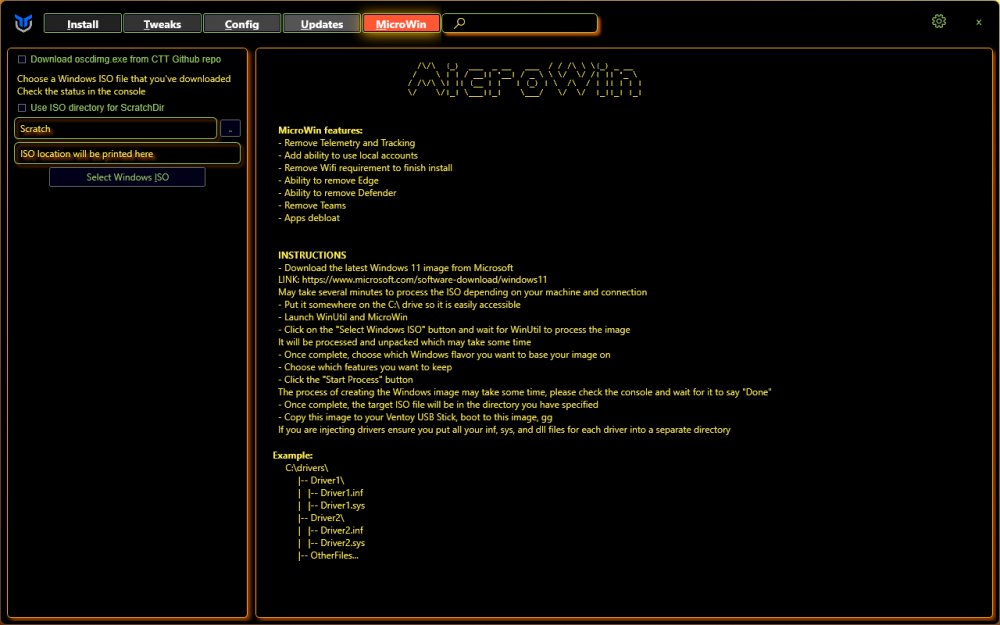Click the MicroWin features heading

(x=320, y=130)
